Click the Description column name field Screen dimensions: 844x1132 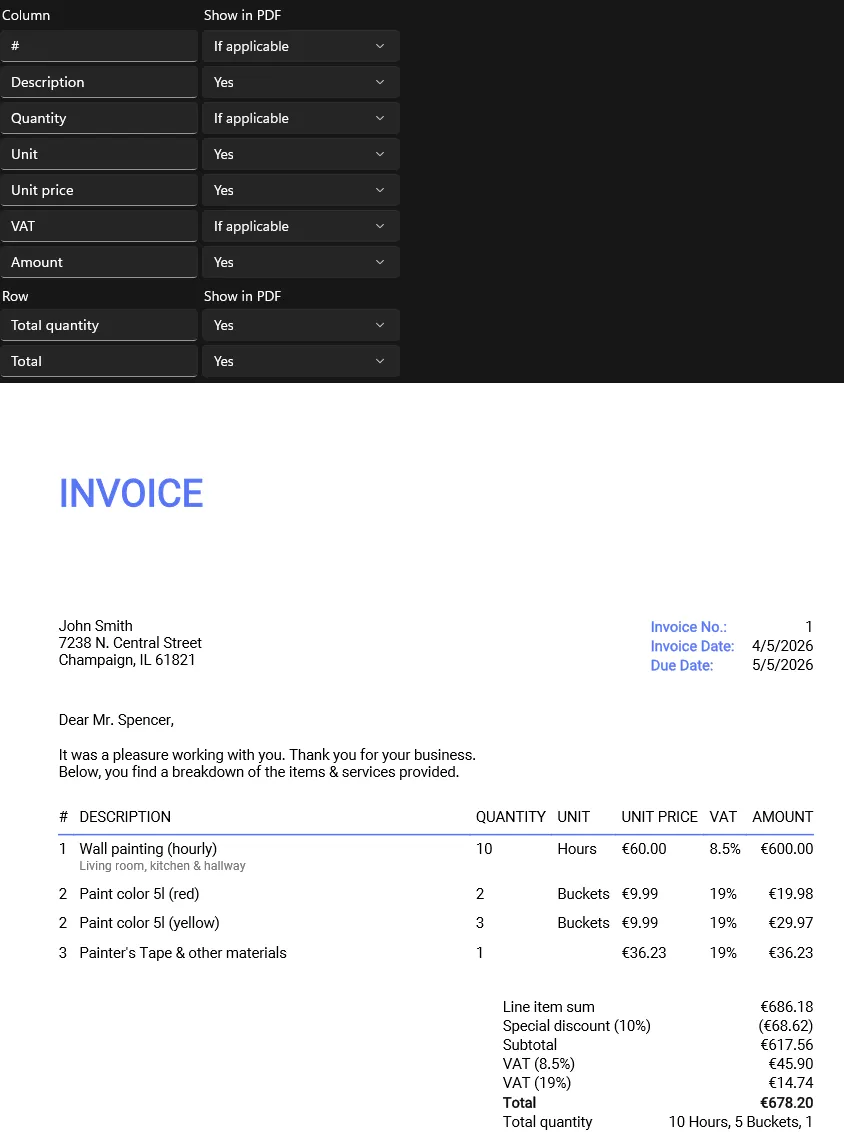pos(99,82)
